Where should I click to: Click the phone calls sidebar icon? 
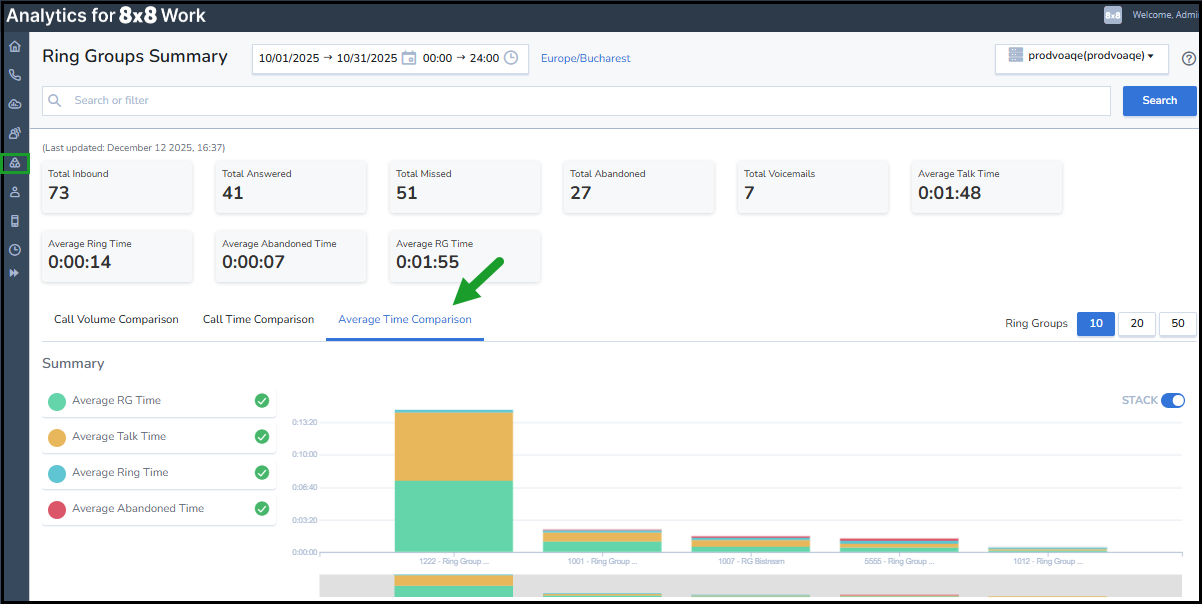tap(15, 75)
